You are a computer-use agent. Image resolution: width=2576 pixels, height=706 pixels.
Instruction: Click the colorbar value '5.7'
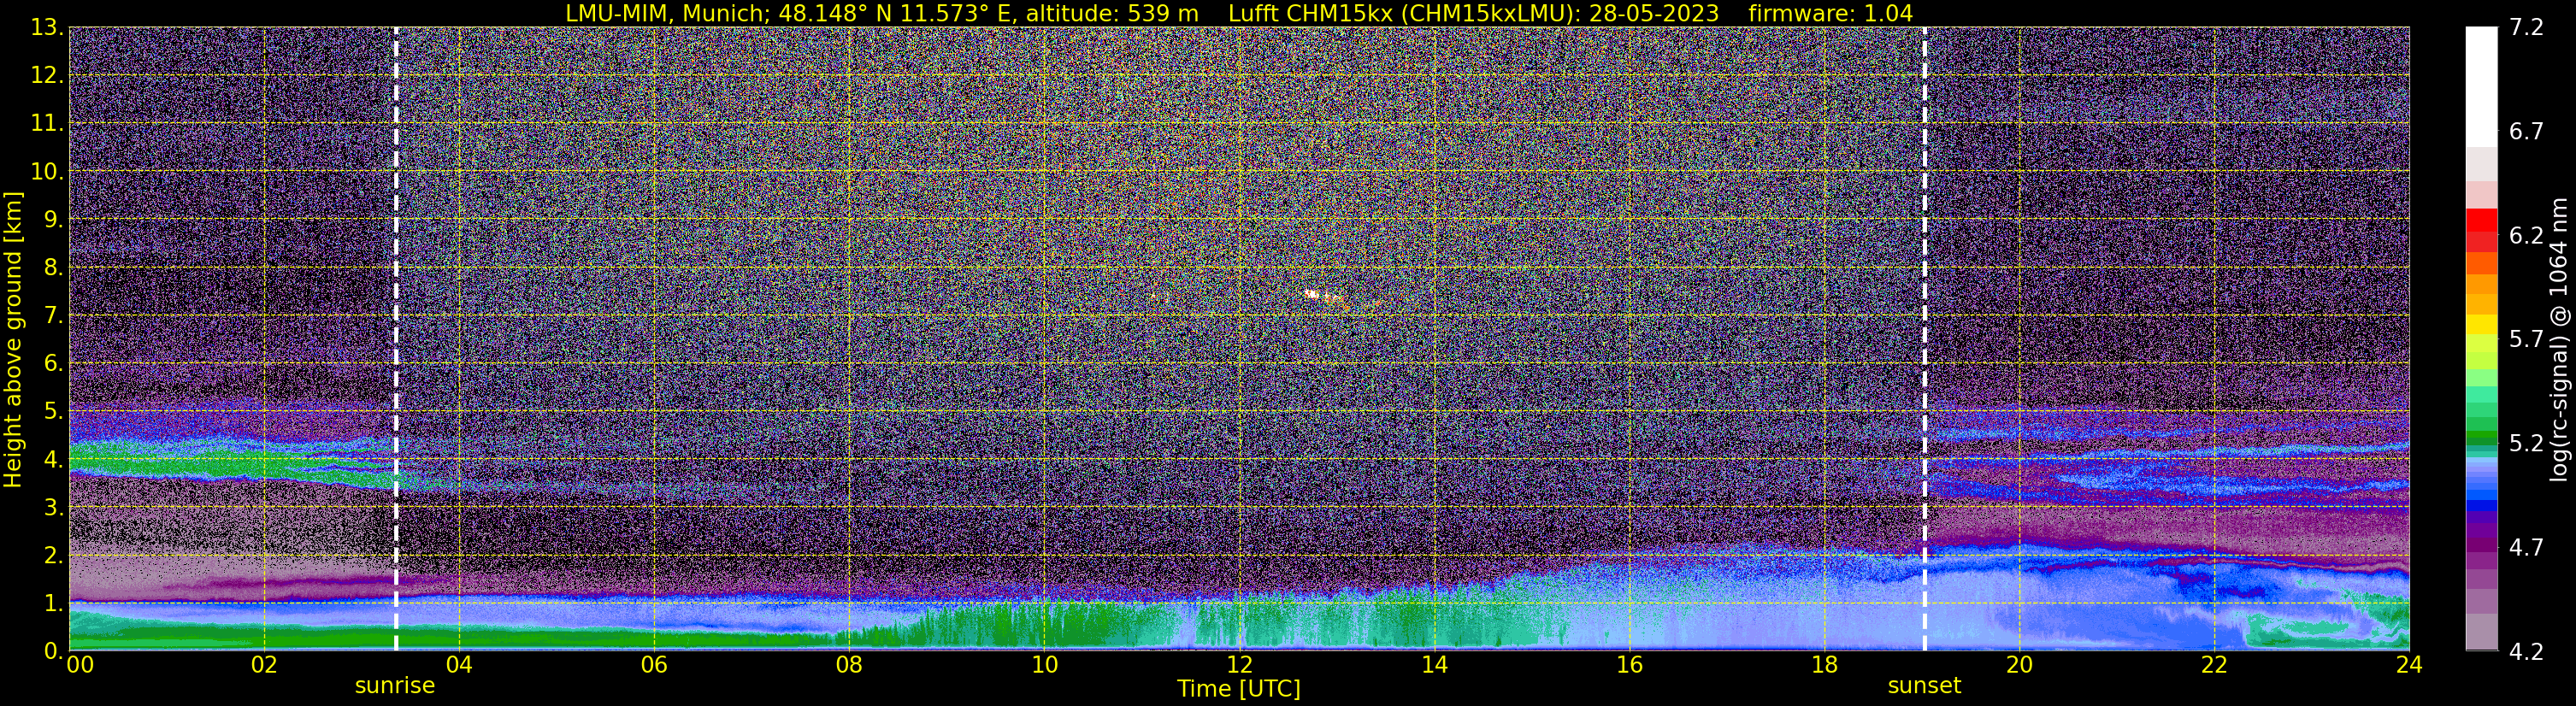(x=2526, y=340)
